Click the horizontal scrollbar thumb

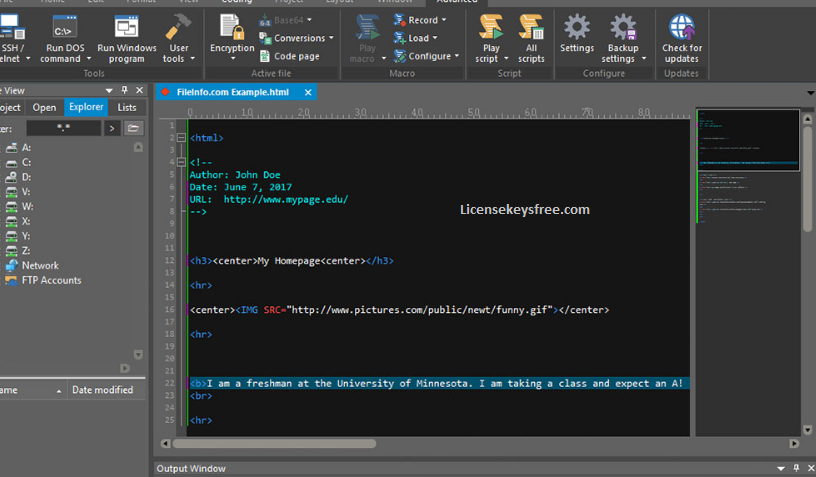tap(274, 444)
